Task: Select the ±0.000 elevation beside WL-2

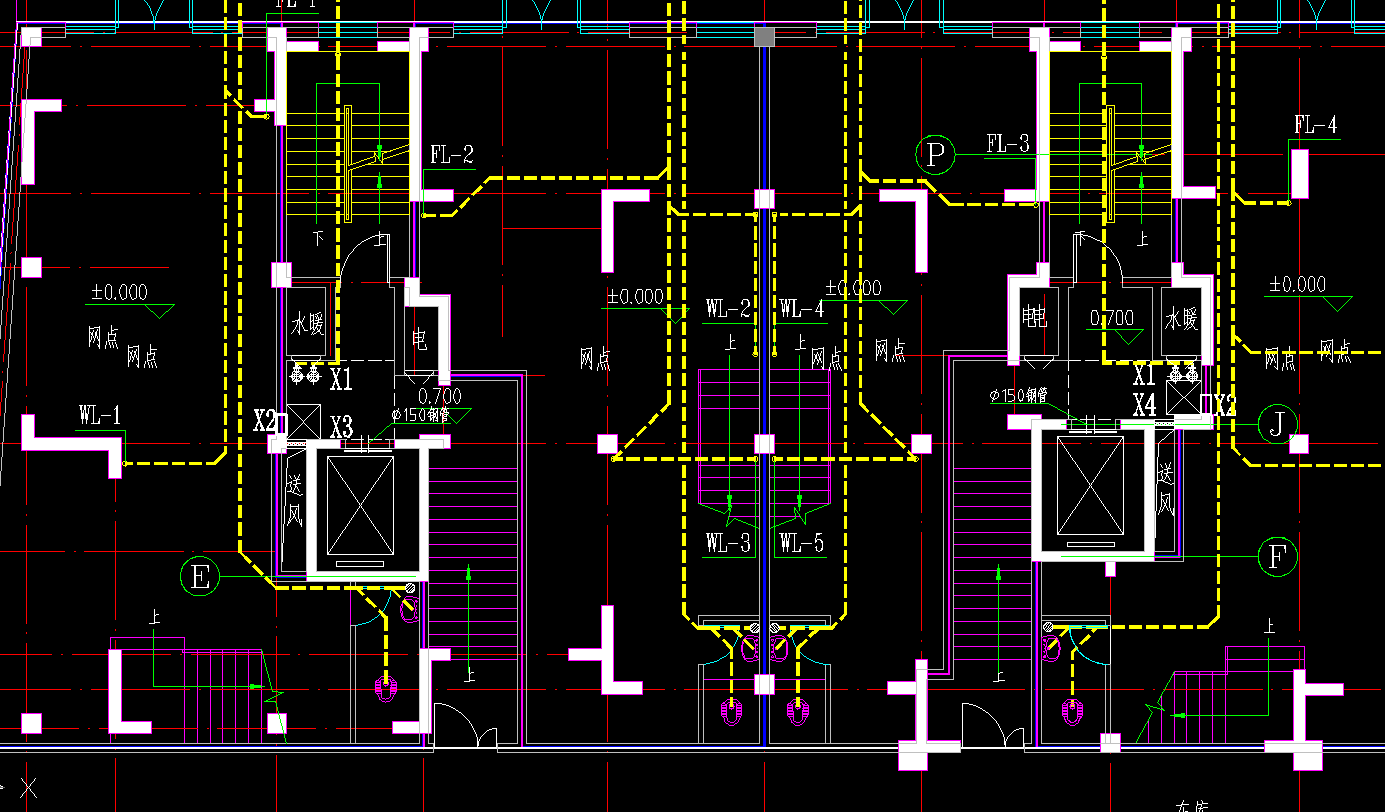Action: click(636, 297)
